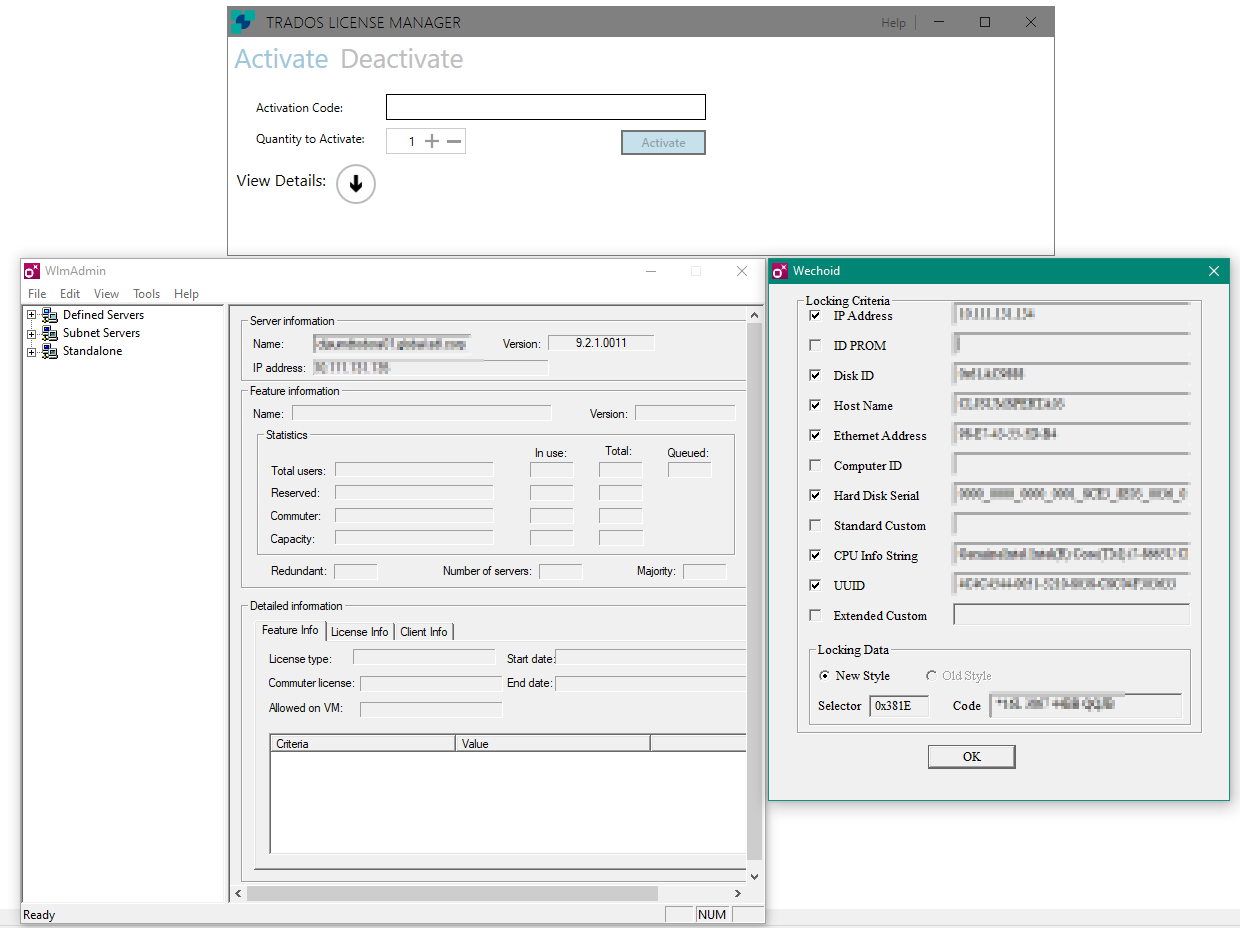1240x928 pixels.
Task: Enable the Computer ID checkbox
Action: click(816, 466)
